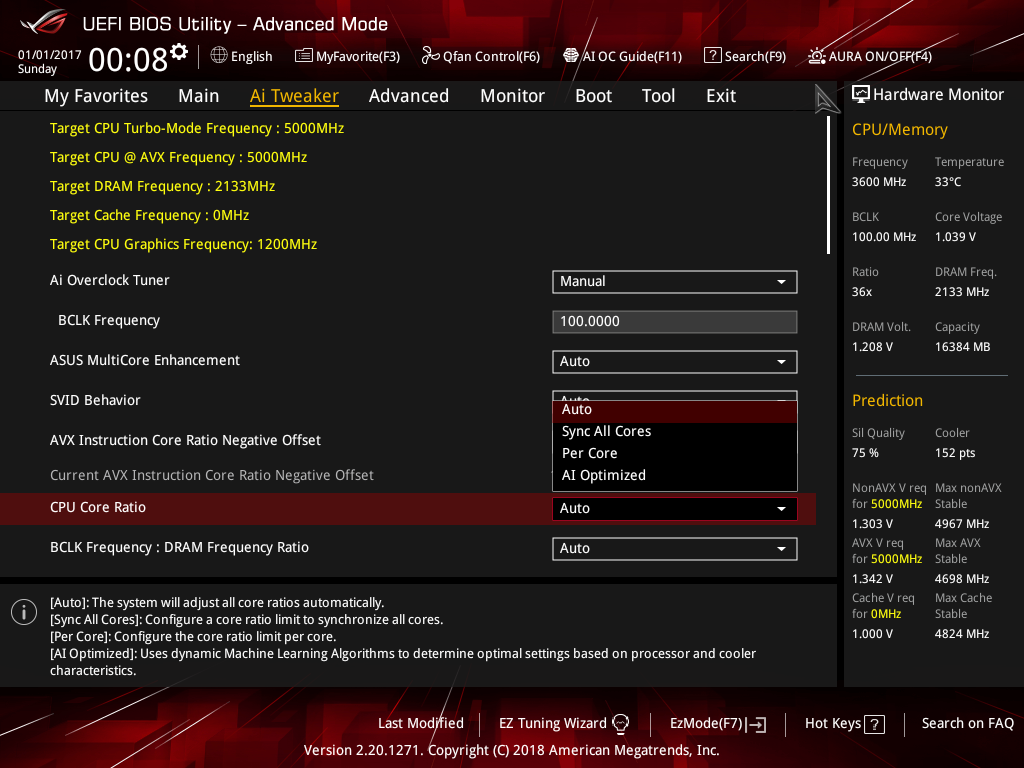Open Qfan Control fan icon
The height and width of the screenshot is (768, 1024).
point(430,56)
